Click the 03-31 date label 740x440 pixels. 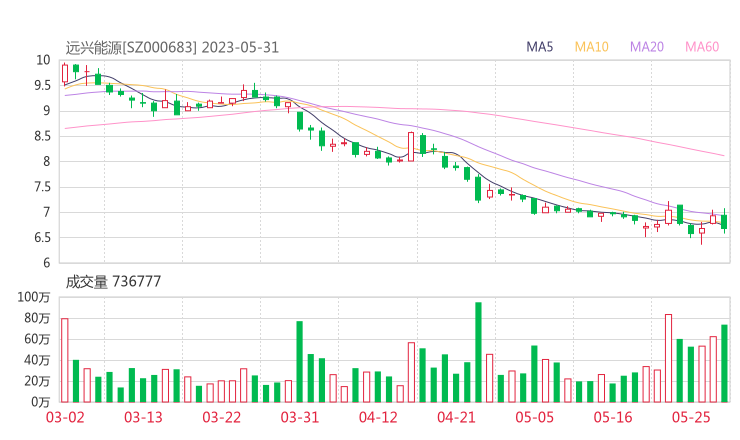click(300, 417)
